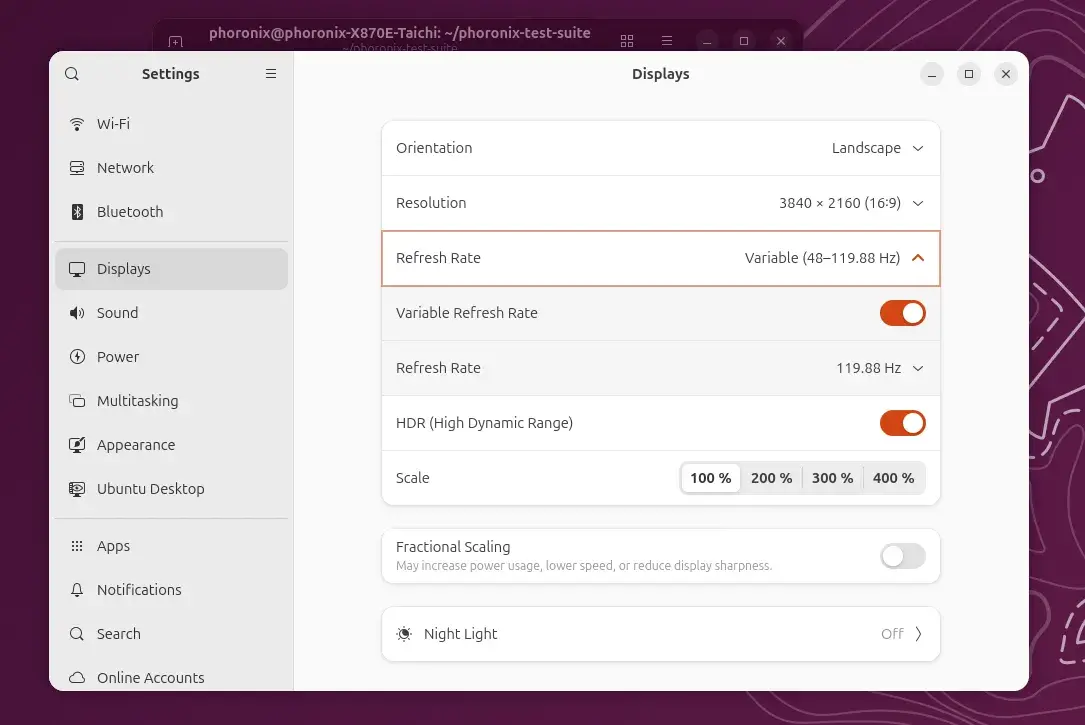The height and width of the screenshot is (725, 1085).
Task: Open the Resolution 3840 × 2160 dropdown
Action: click(850, 203)
